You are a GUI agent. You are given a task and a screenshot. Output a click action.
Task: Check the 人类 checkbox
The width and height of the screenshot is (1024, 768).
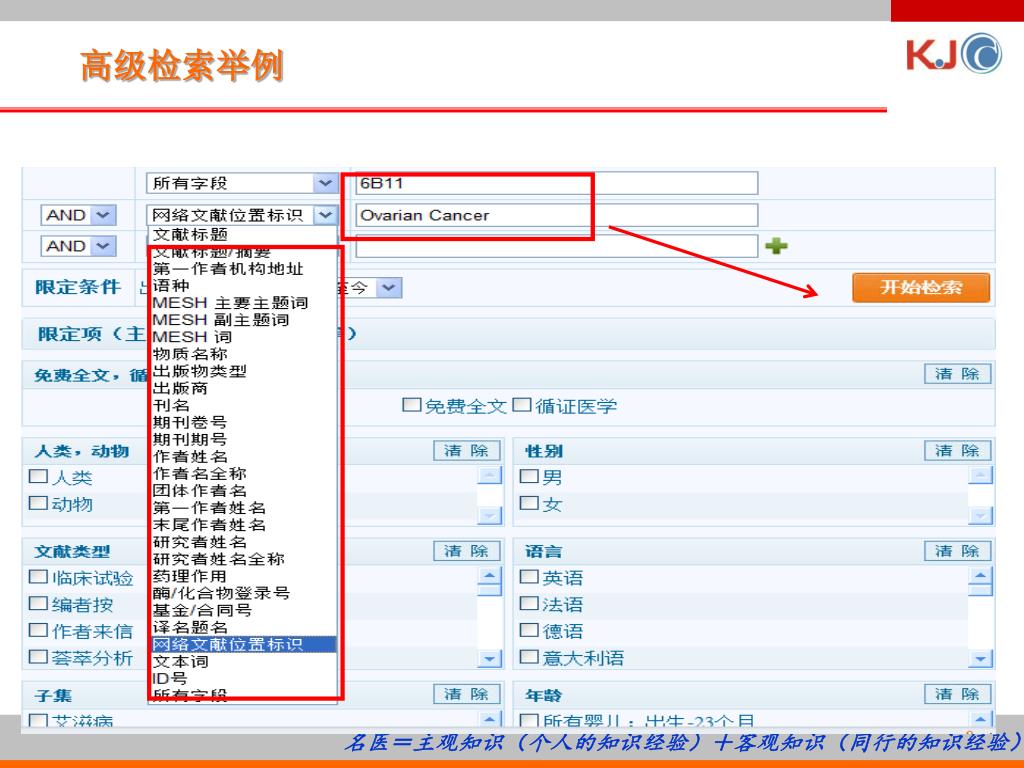point(39,477)
